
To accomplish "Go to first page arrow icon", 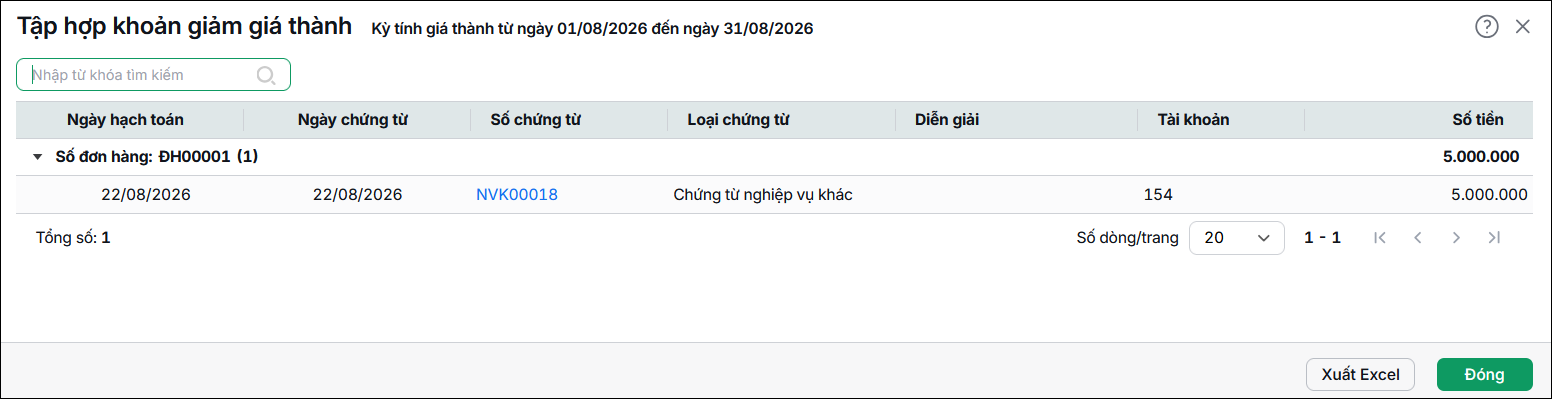I will click(x=1380, y=238).
